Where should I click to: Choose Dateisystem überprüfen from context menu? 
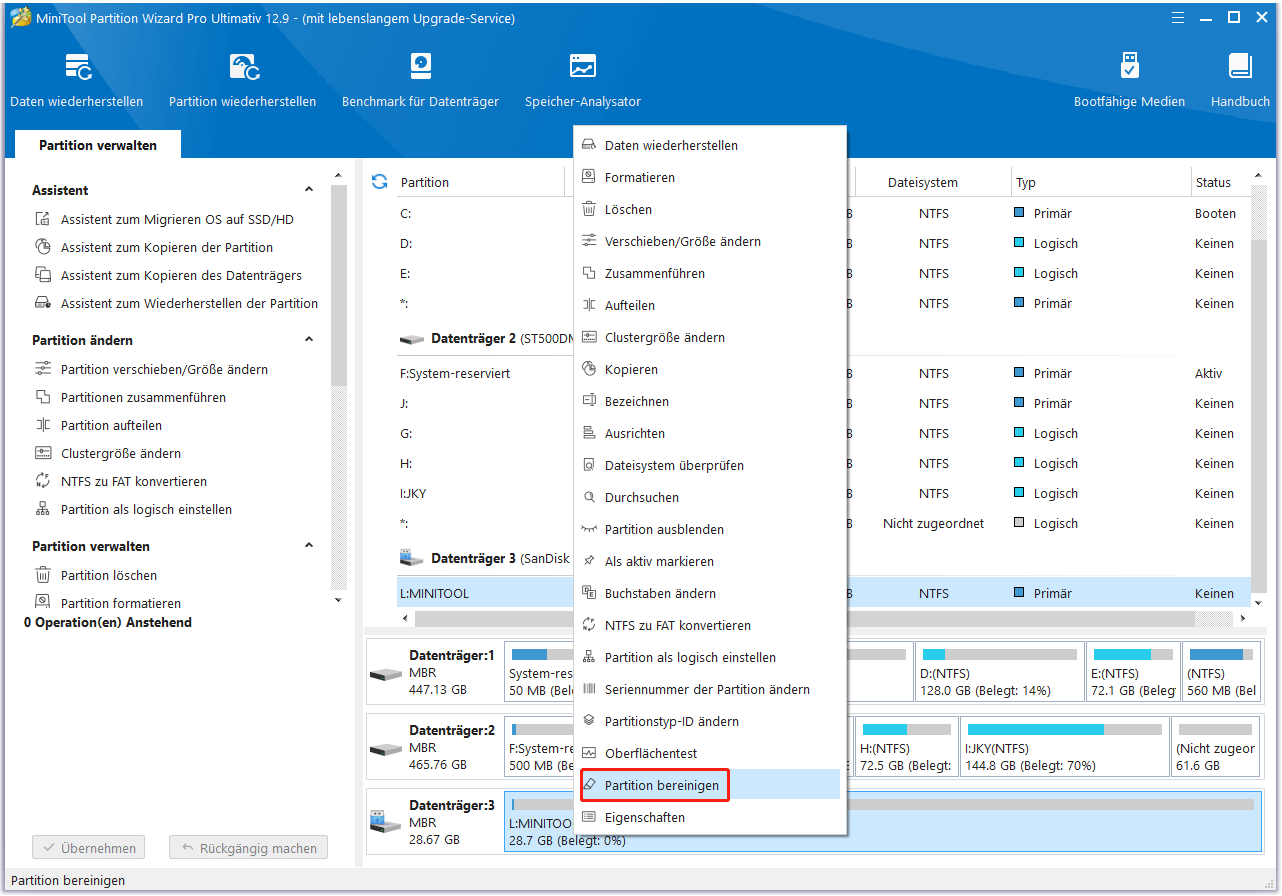(x=710, y=465)
